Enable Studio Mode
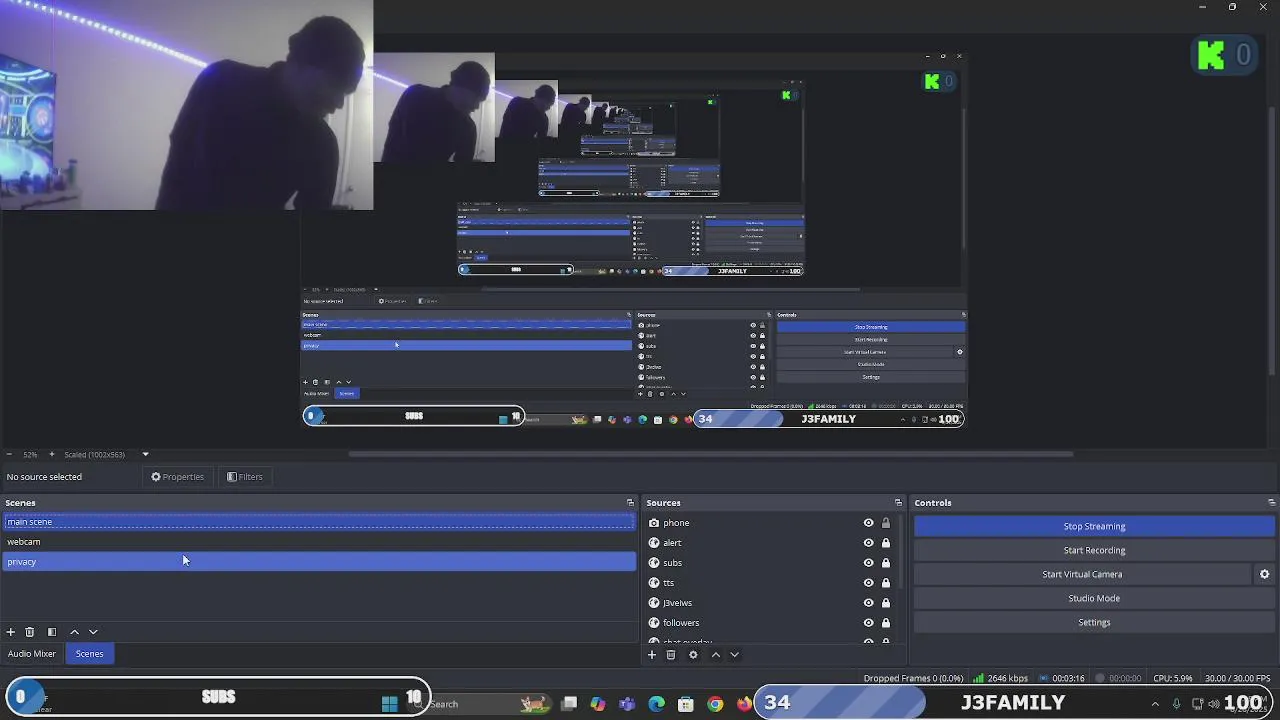This screenshot has height=720, width=1280. pyautogui.click(x=1094, y=598)
